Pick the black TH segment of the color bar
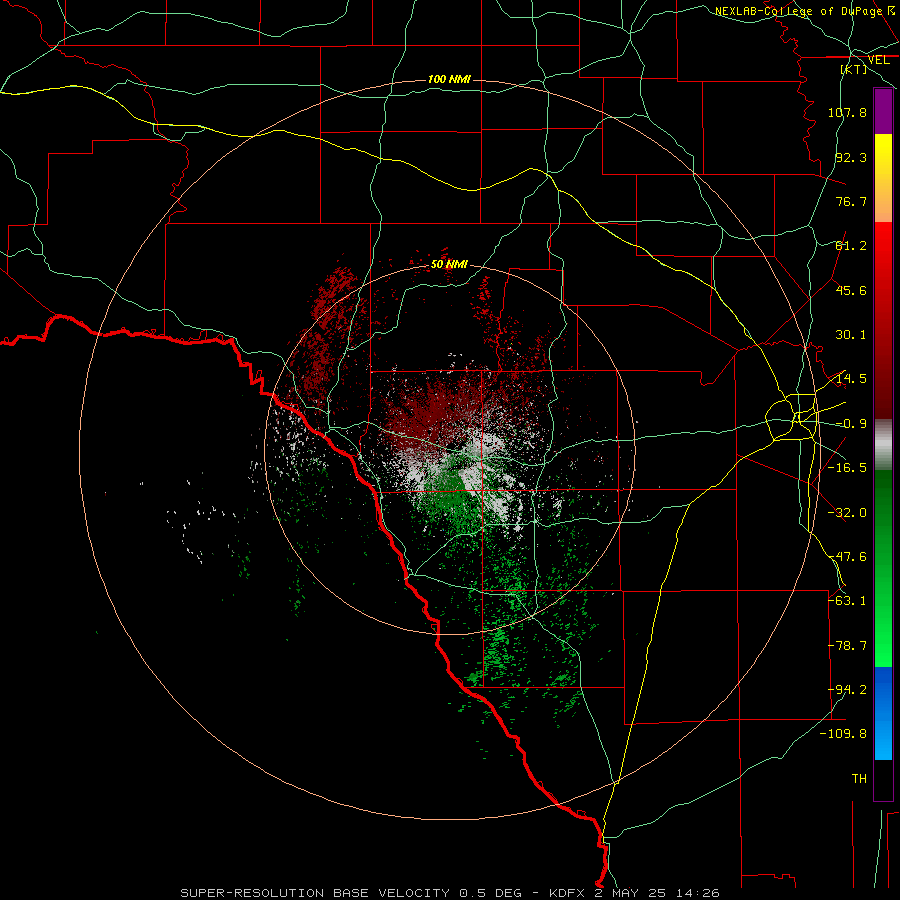Viewport: 900px width, 900px height. click(883, 779)
